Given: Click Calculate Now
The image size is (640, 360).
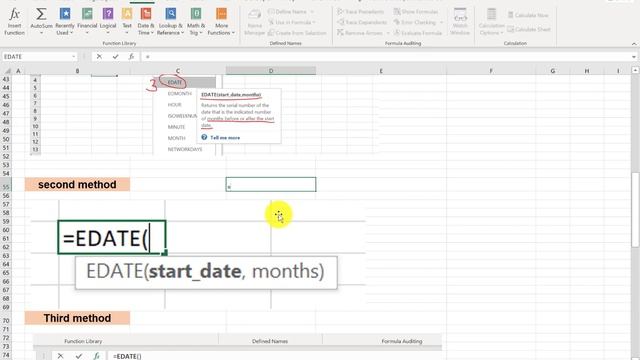Looking at the screenshot, I should tap(528, 15).
